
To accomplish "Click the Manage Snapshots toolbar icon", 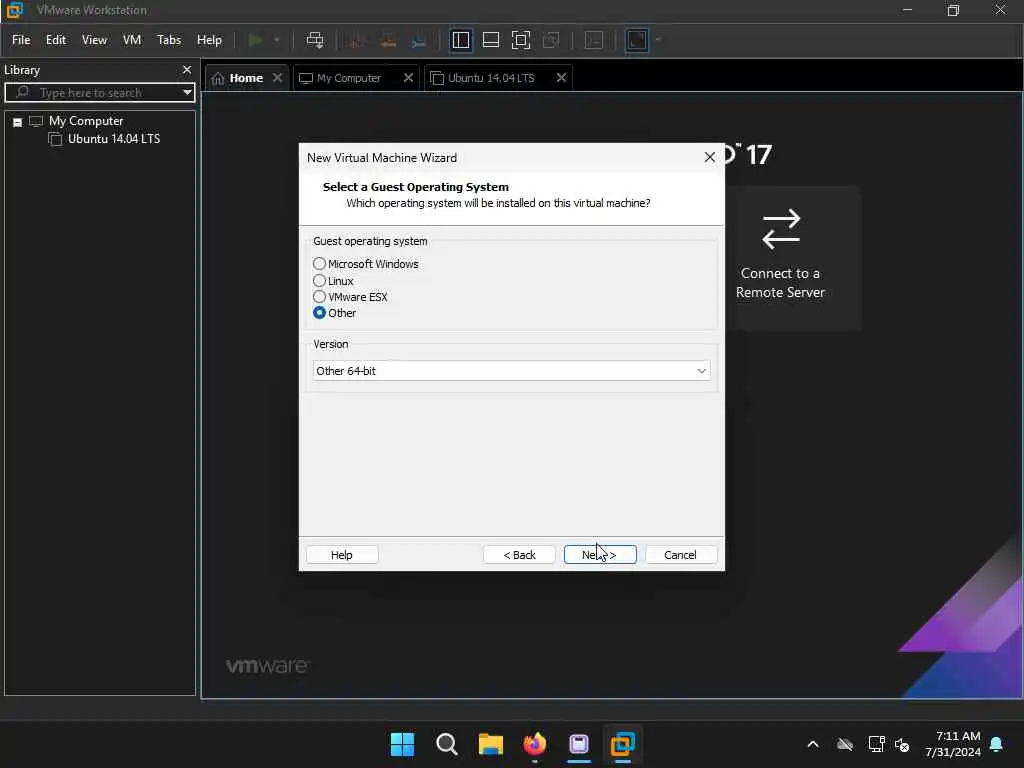I will [x=419, y=40].
